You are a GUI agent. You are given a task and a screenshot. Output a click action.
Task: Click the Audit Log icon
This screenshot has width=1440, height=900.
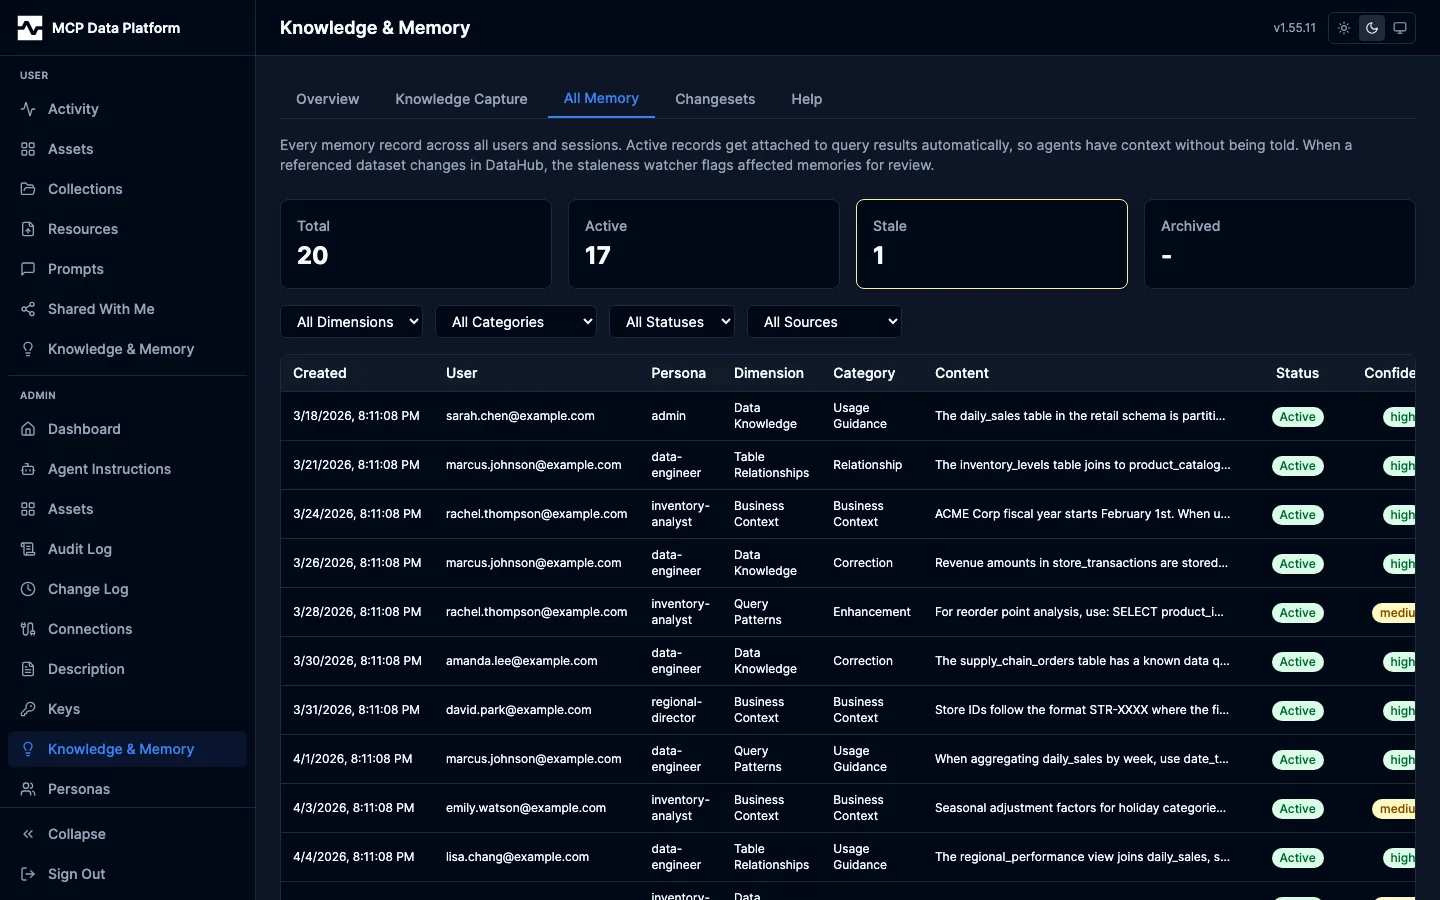pyautogui.click(x=28, y=549)
